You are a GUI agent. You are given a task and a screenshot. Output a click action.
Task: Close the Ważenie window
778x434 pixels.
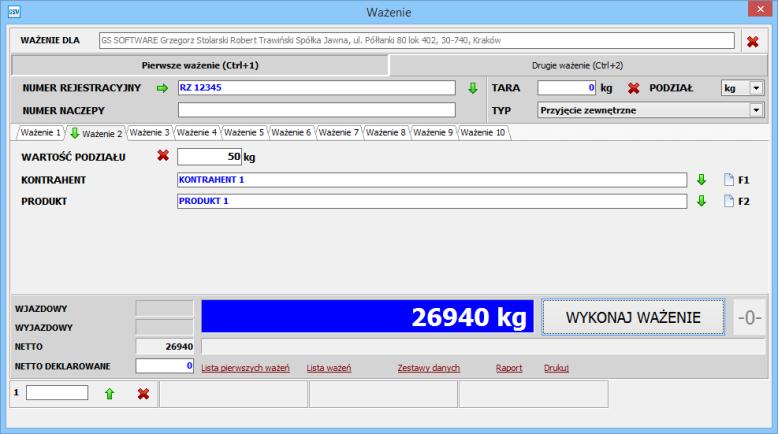[760, 9]
